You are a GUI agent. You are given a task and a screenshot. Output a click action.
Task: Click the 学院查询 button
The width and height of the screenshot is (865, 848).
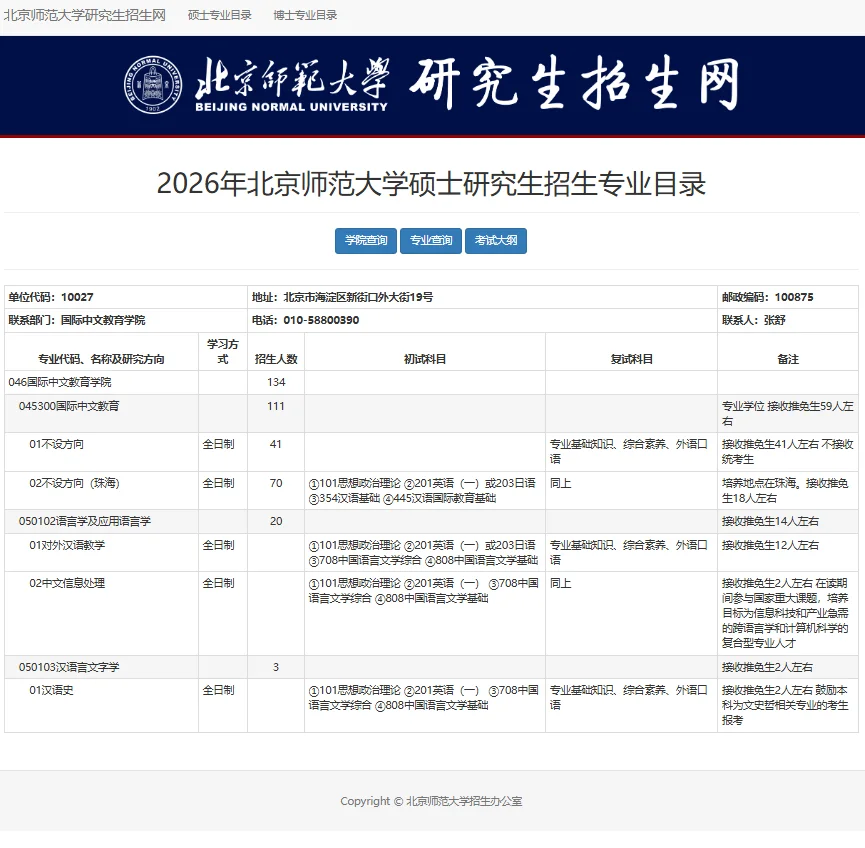point(366,241)
